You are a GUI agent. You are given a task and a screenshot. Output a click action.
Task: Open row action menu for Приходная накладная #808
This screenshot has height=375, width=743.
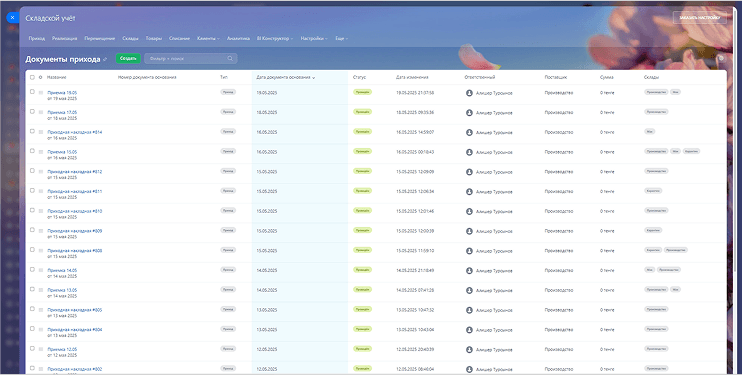[41, 250]
